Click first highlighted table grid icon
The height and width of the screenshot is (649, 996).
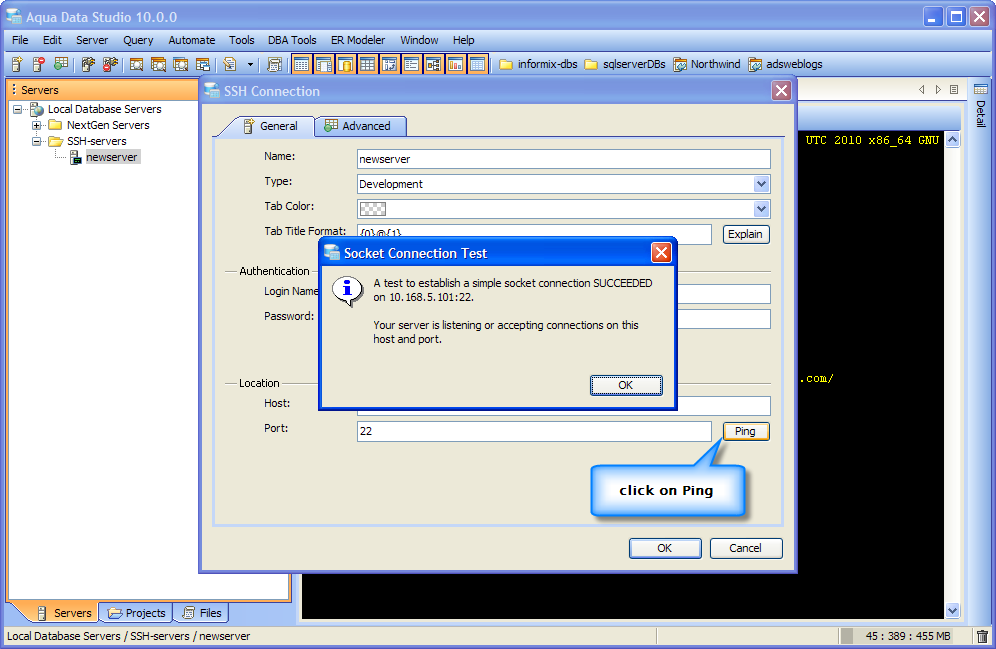302,64
